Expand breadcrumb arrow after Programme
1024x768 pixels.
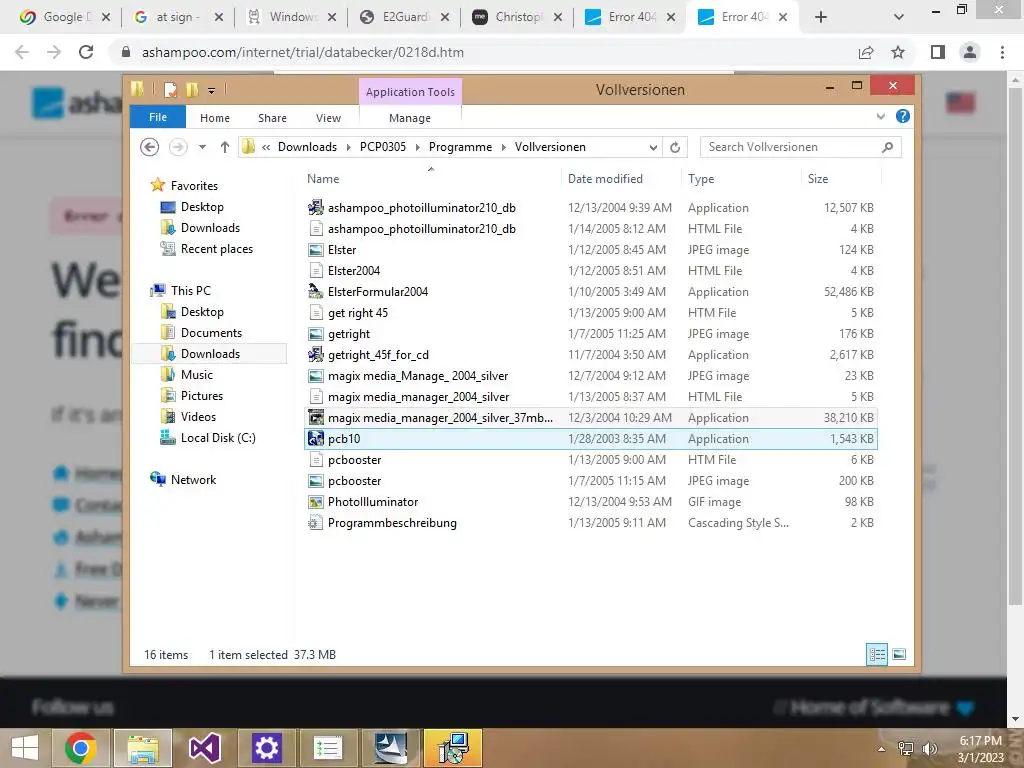(504, 147)
